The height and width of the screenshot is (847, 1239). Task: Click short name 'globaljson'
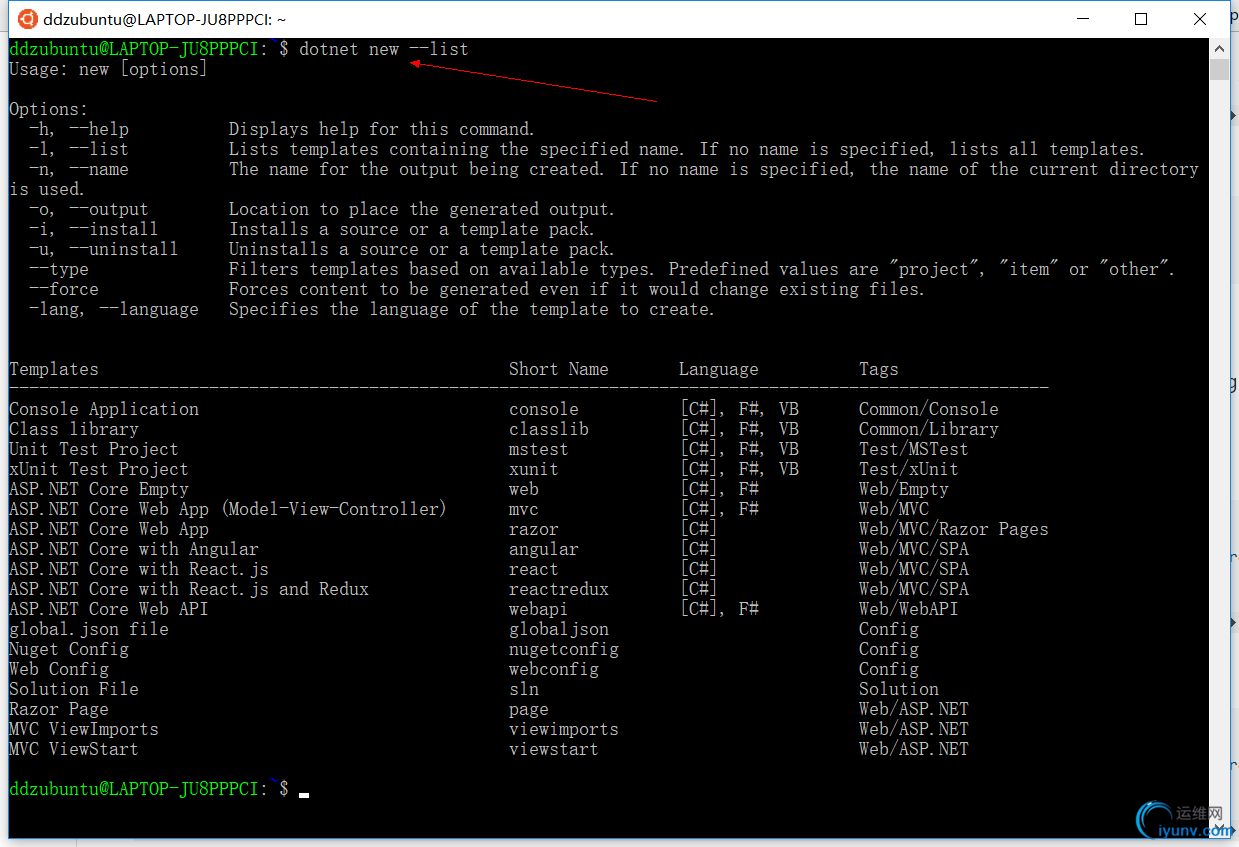559,629
